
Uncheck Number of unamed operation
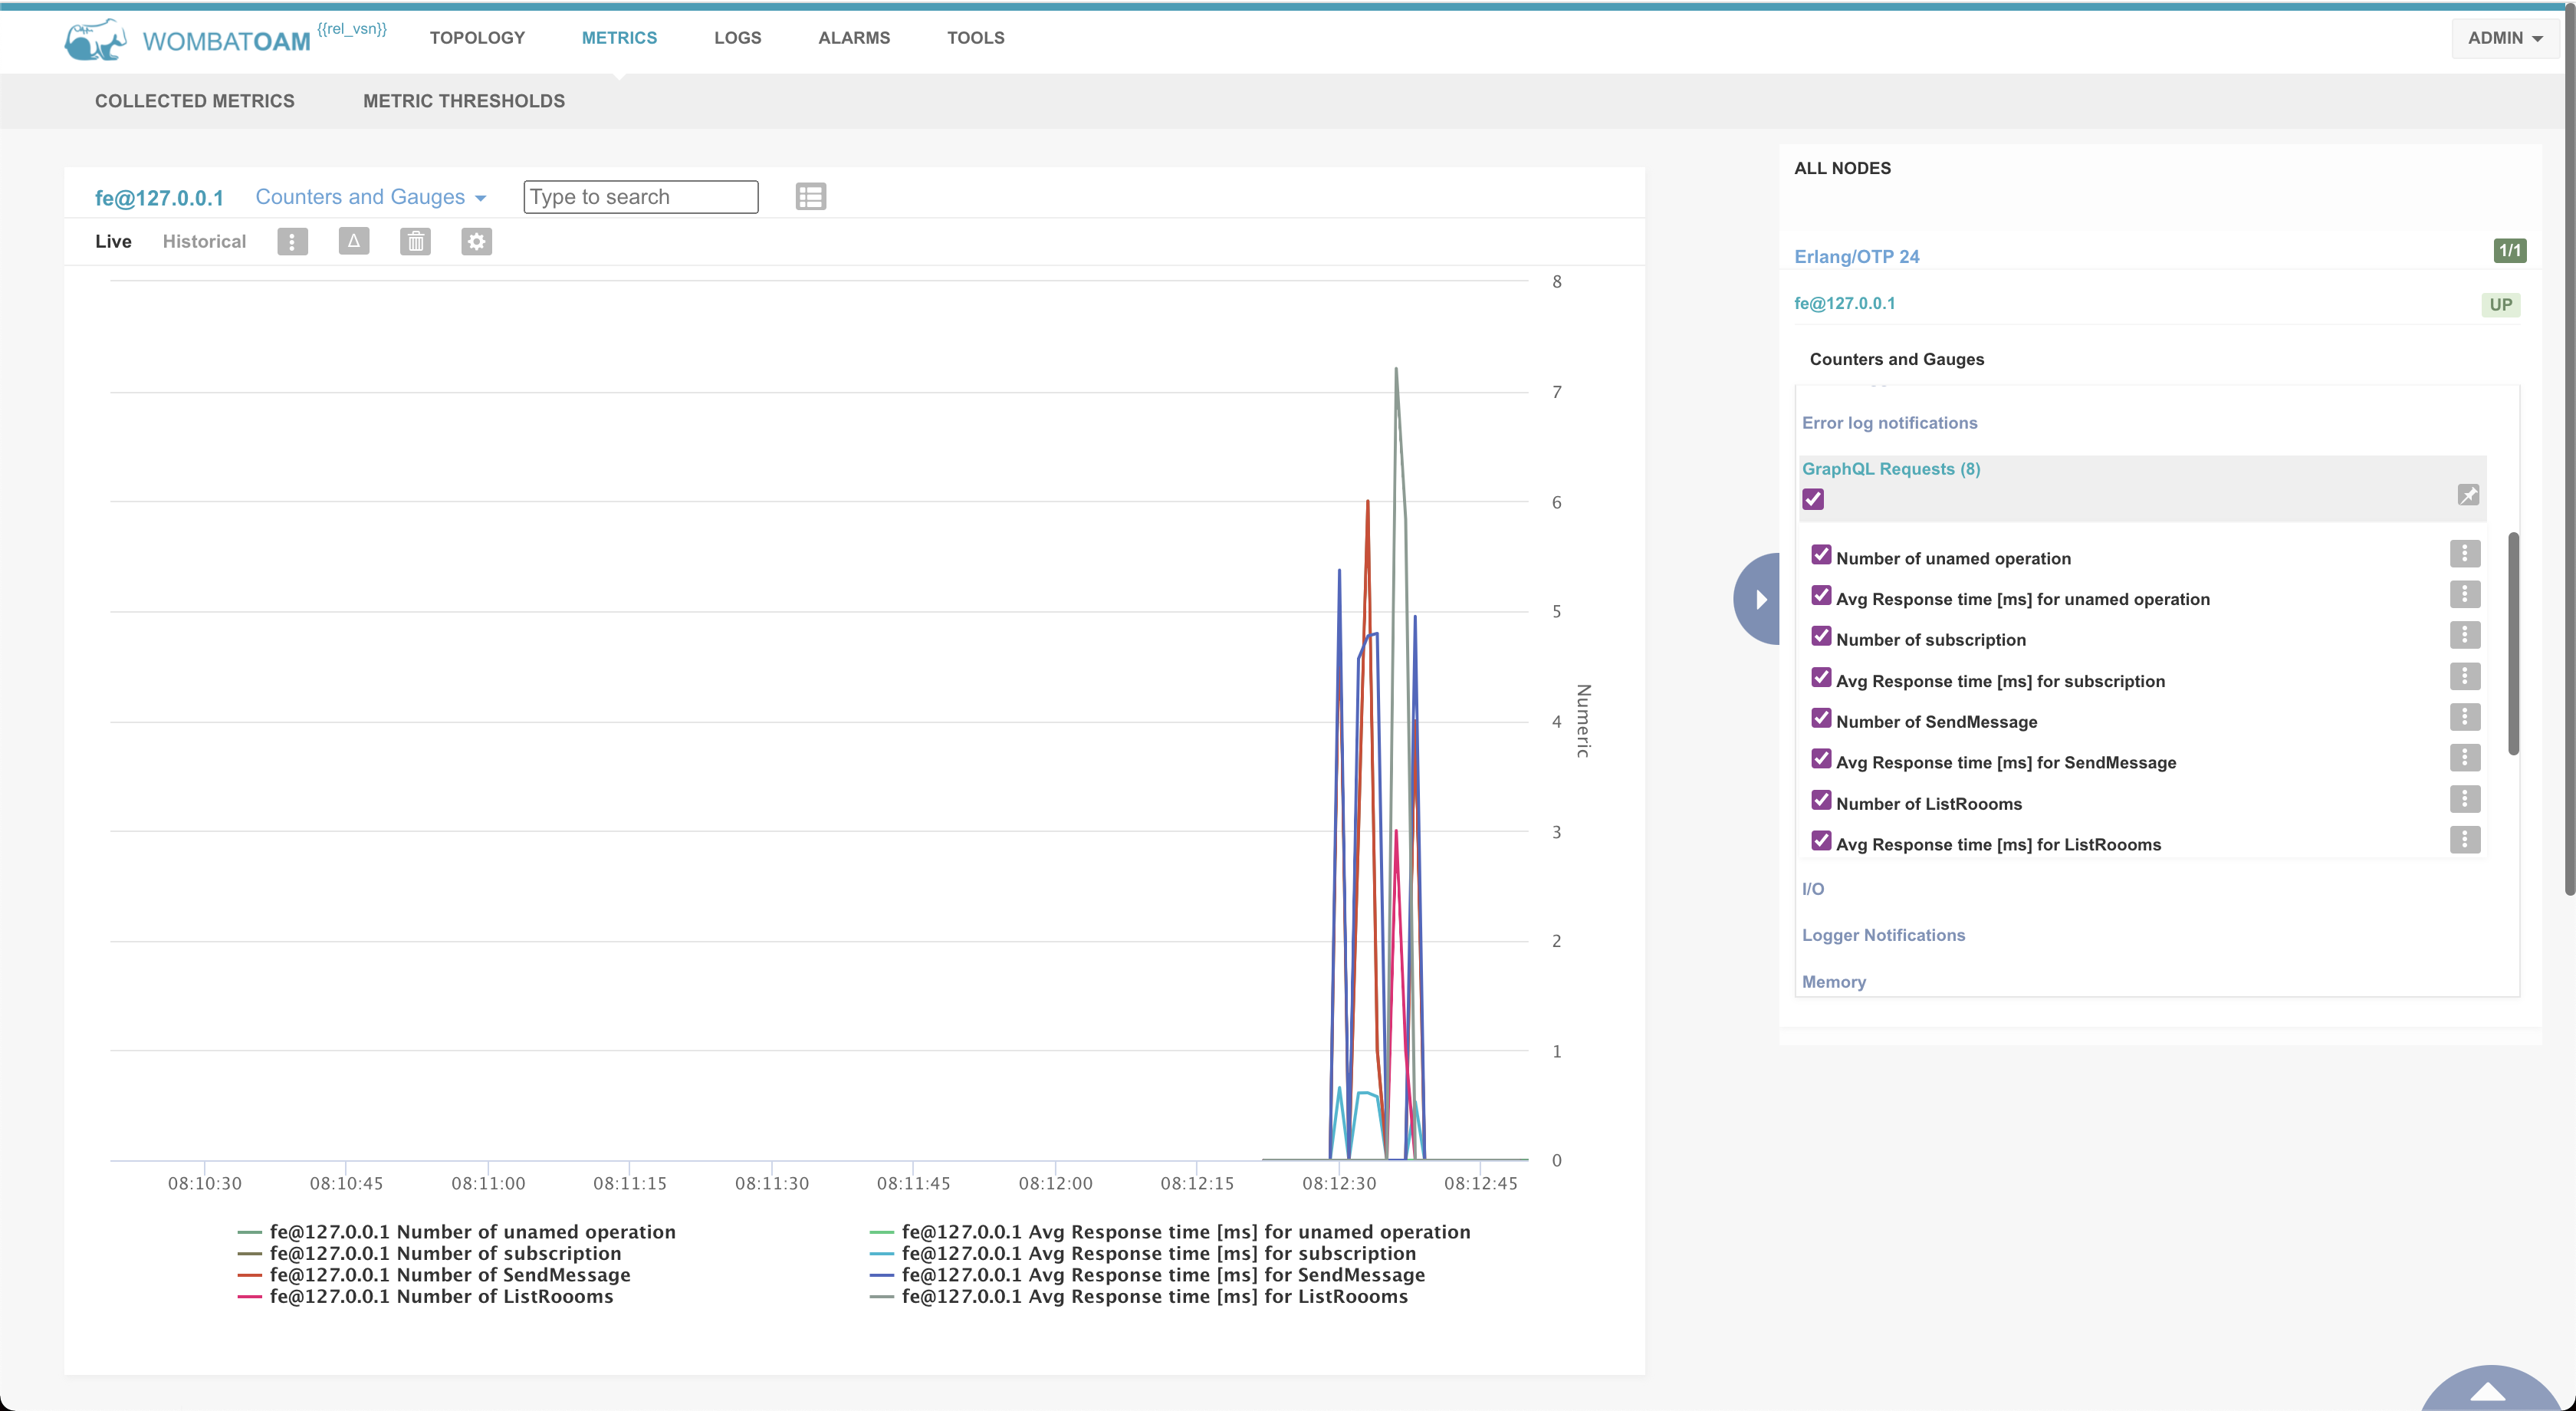tap(1821, 554)
